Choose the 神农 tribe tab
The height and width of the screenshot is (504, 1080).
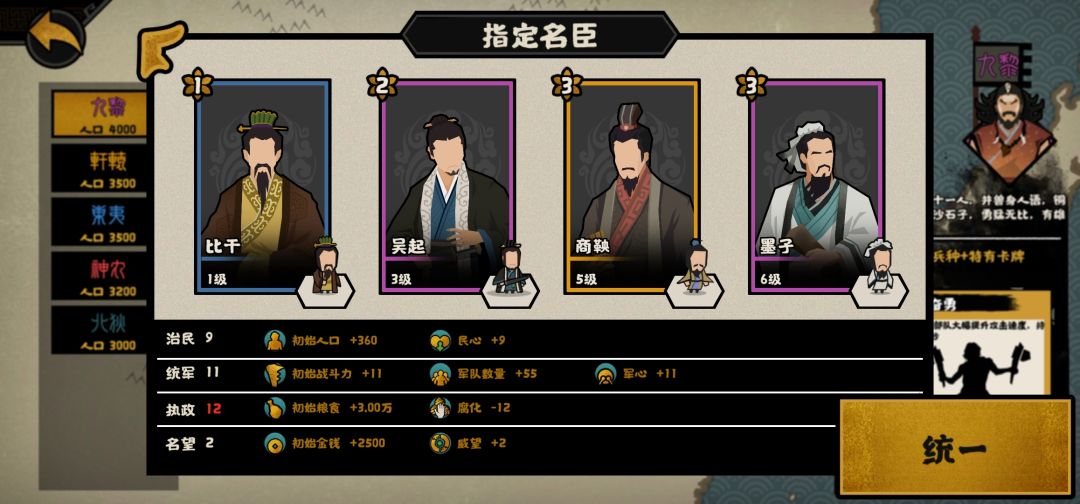(100, 275)
